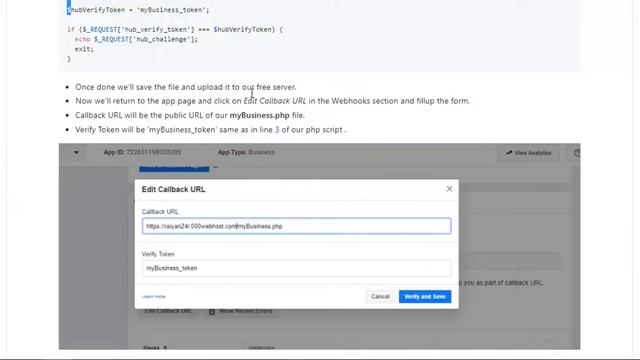The height and width of the screenshot is (360, 640).
Task: Click the 'Verify Token will be' bullet
Action: (211, 130)
